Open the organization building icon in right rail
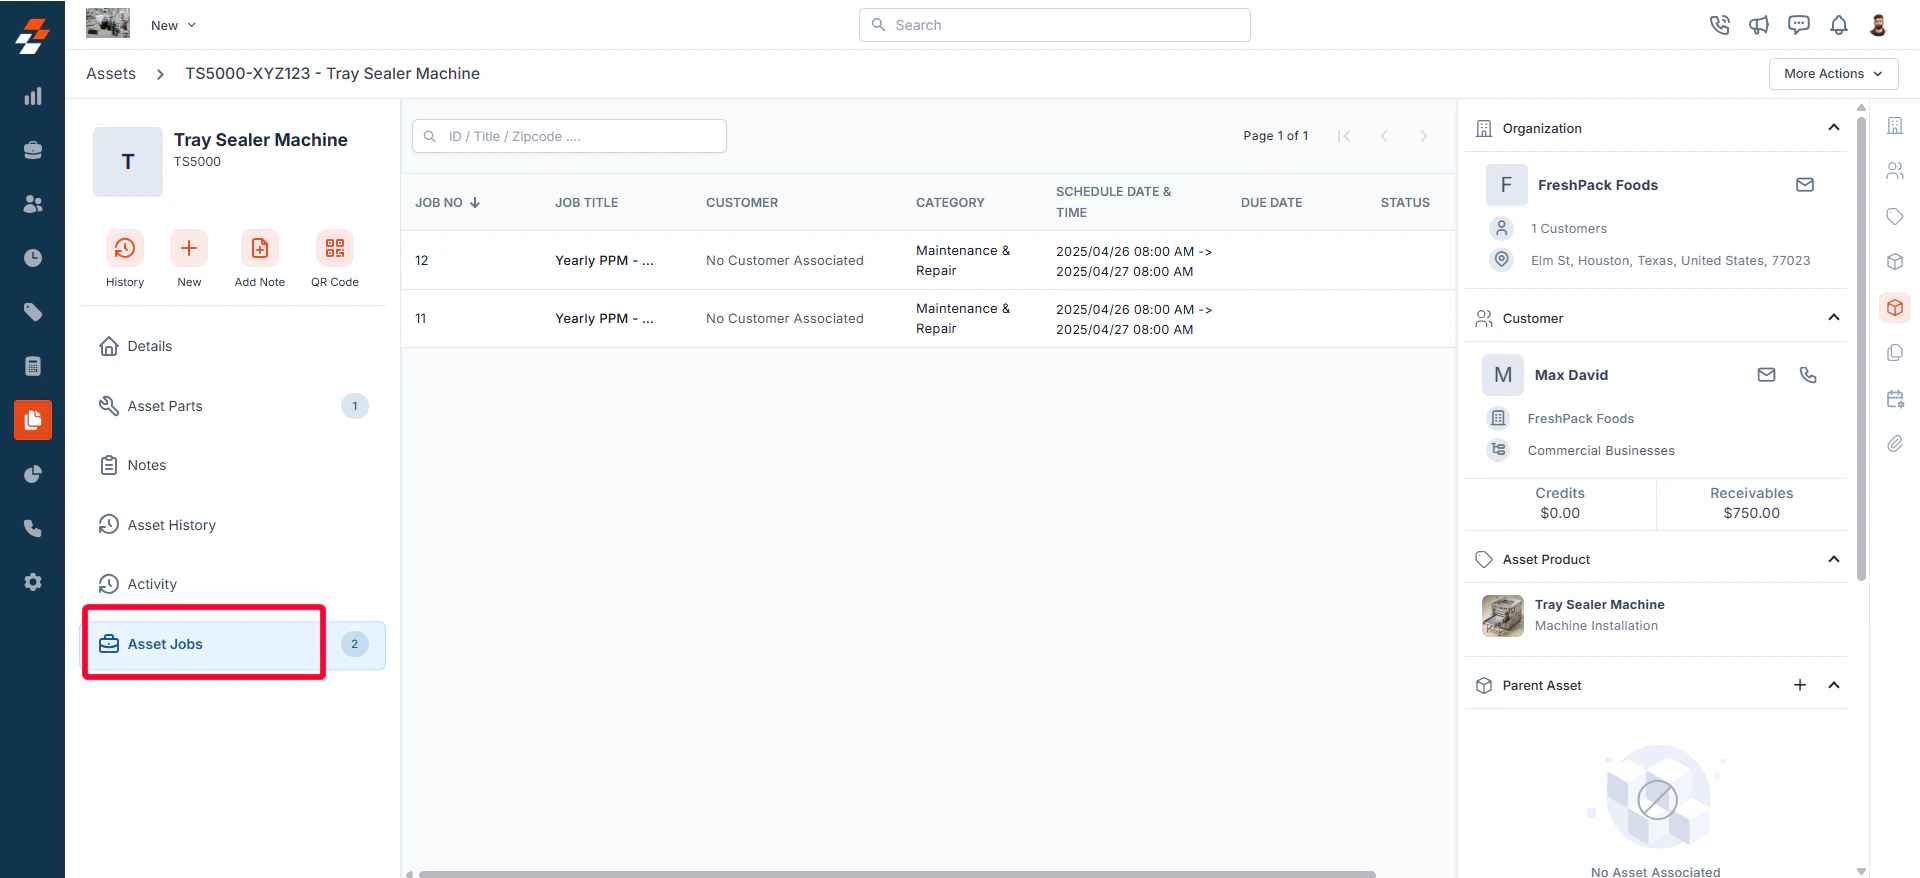 1895,126
